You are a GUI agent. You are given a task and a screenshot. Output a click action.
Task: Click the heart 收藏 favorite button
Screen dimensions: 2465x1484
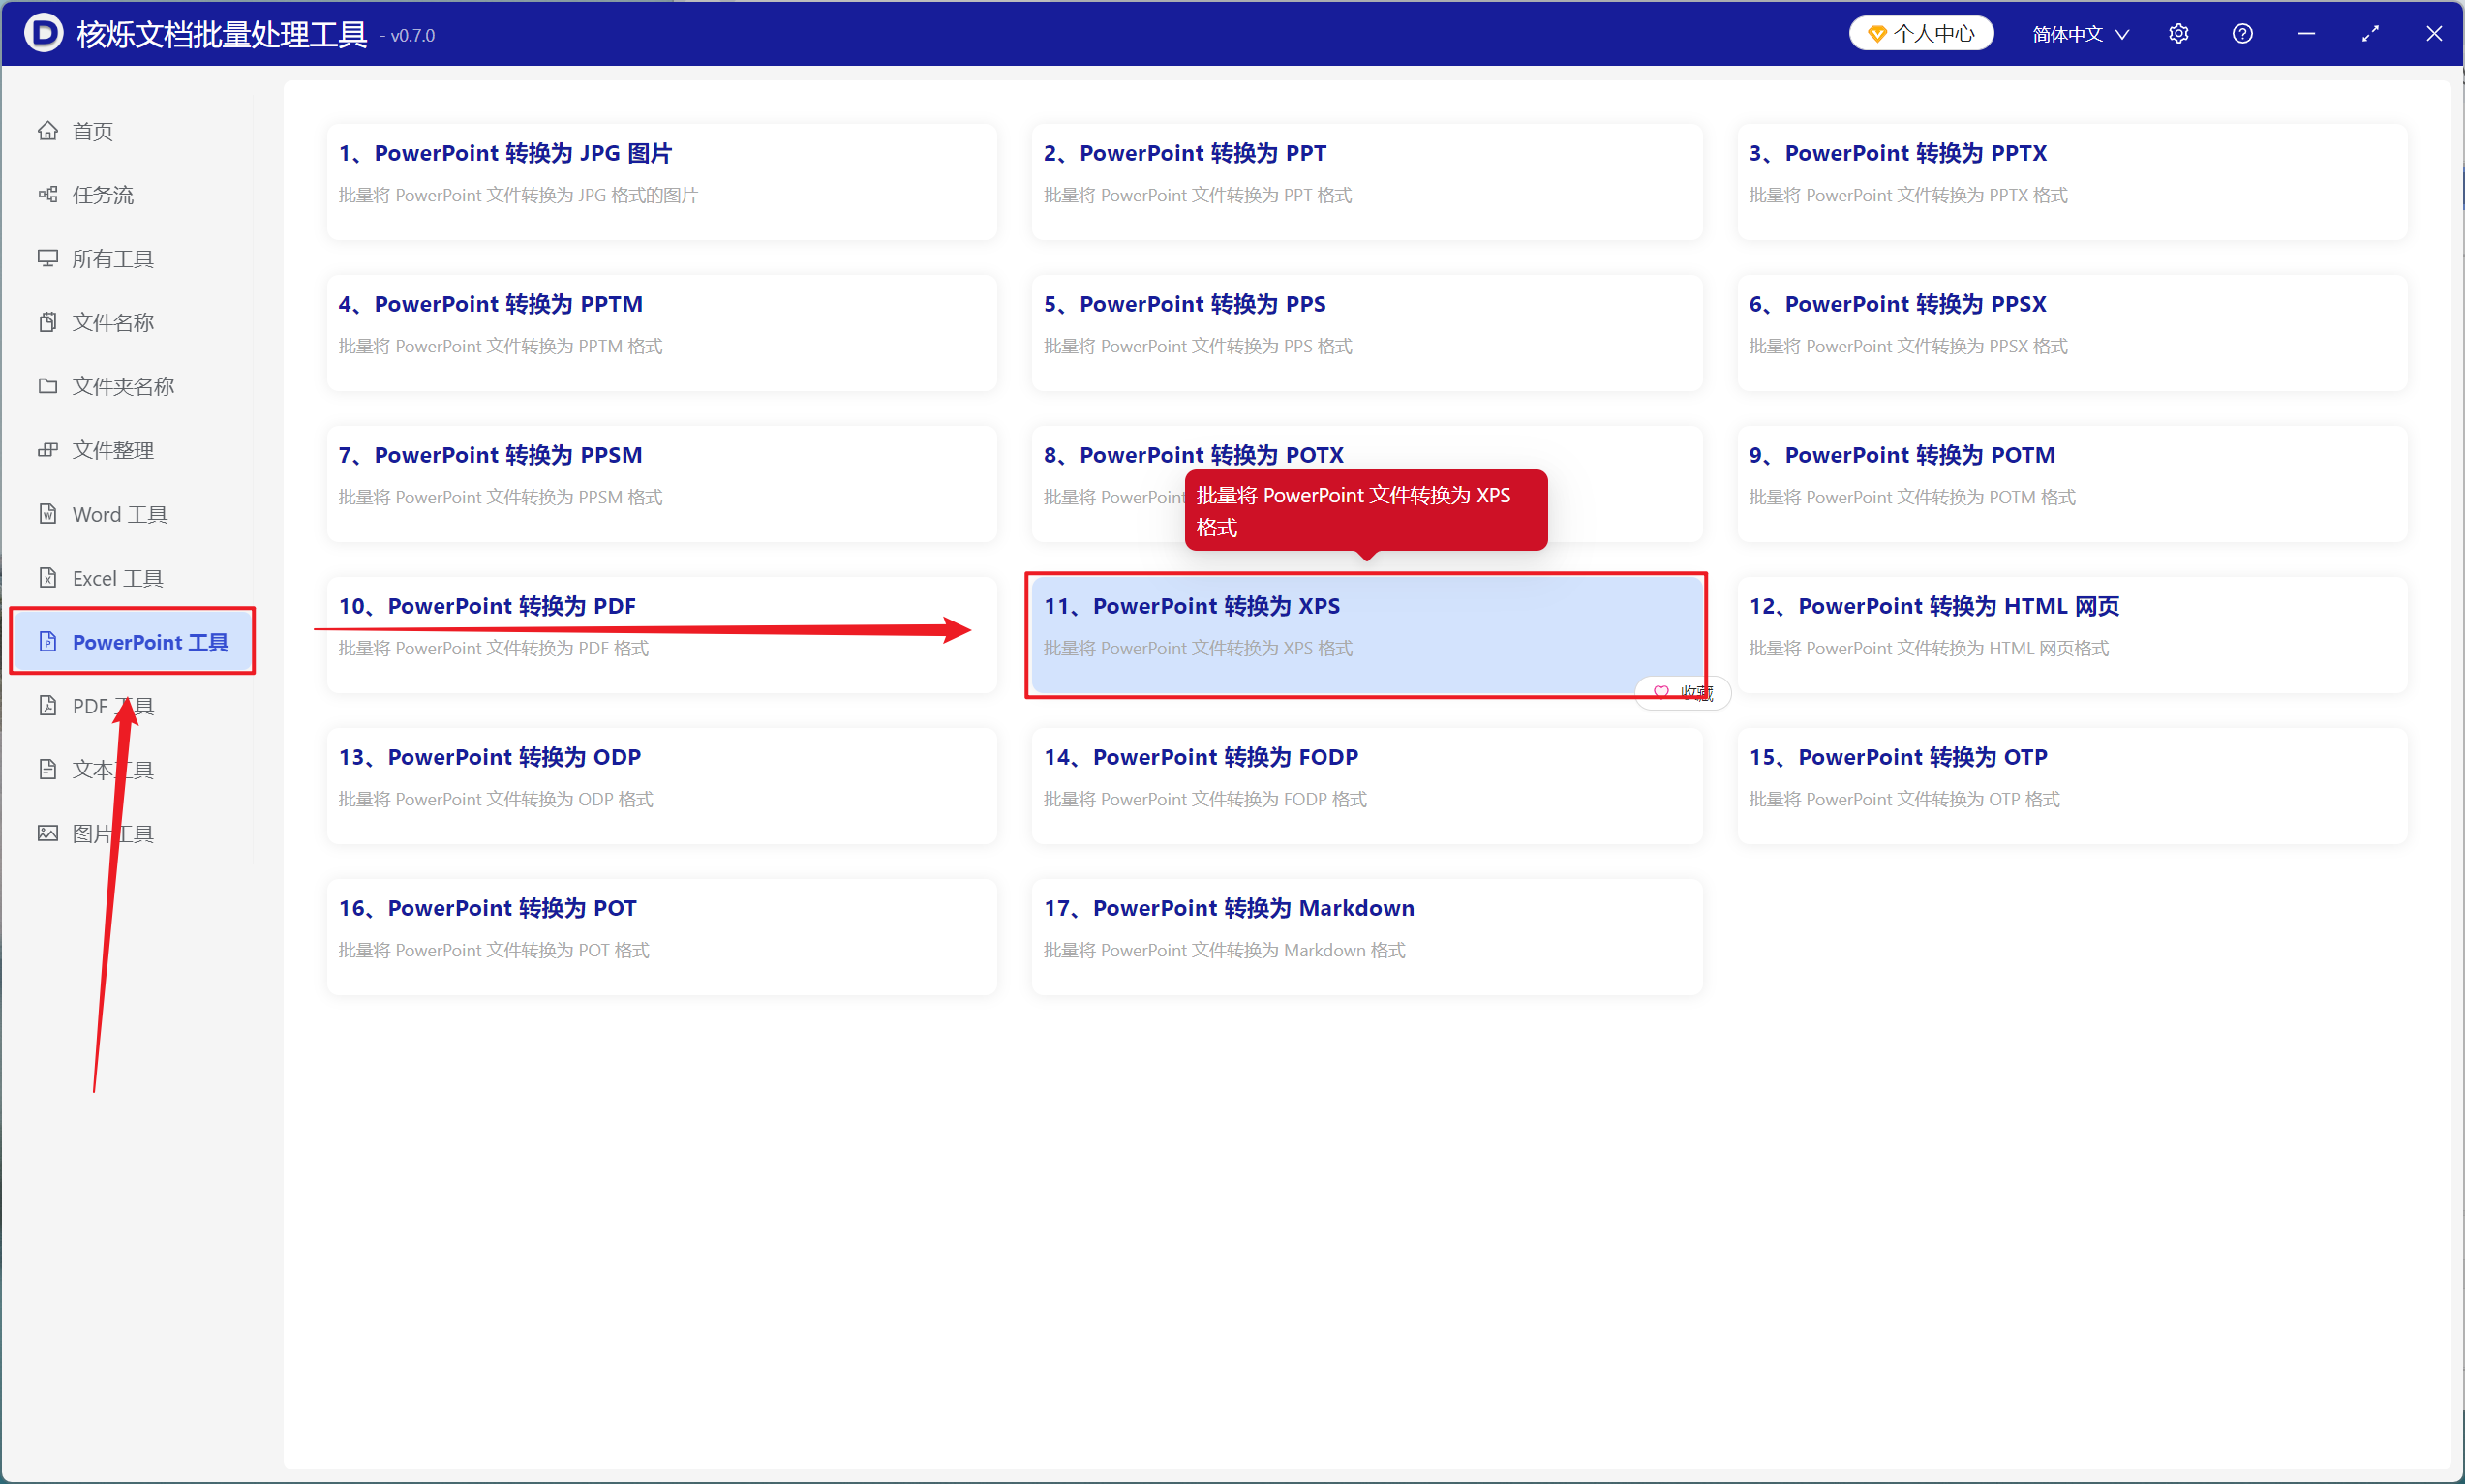[x=1683, y=692]
